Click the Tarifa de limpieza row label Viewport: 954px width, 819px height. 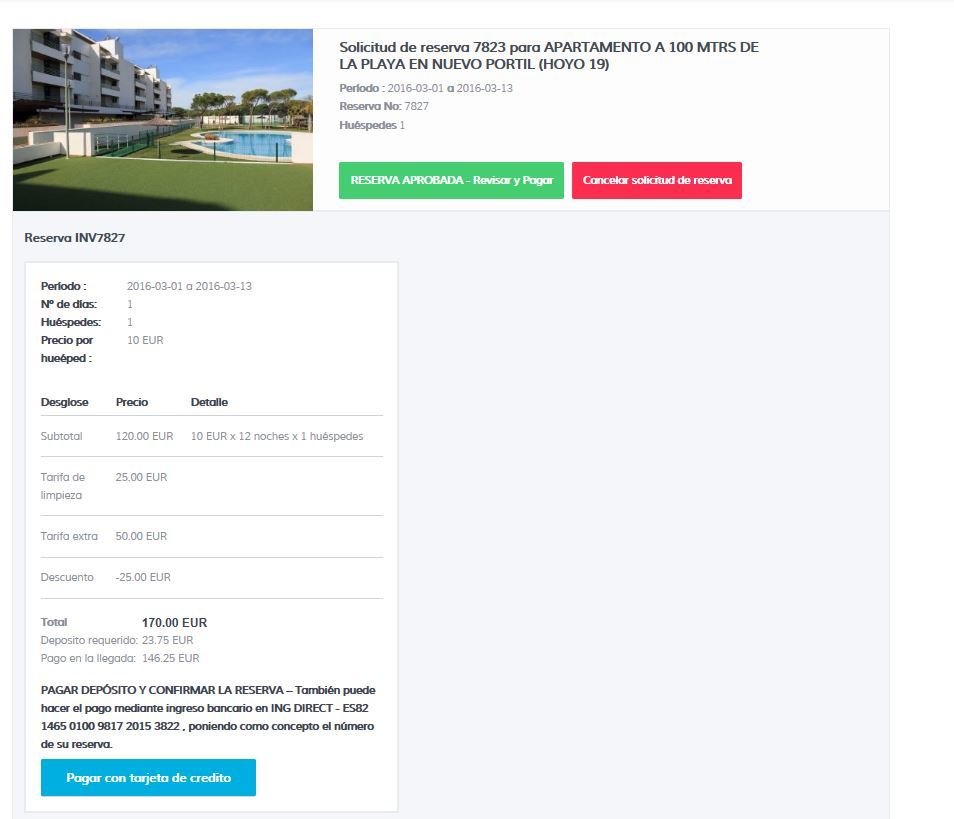(63, 486)
